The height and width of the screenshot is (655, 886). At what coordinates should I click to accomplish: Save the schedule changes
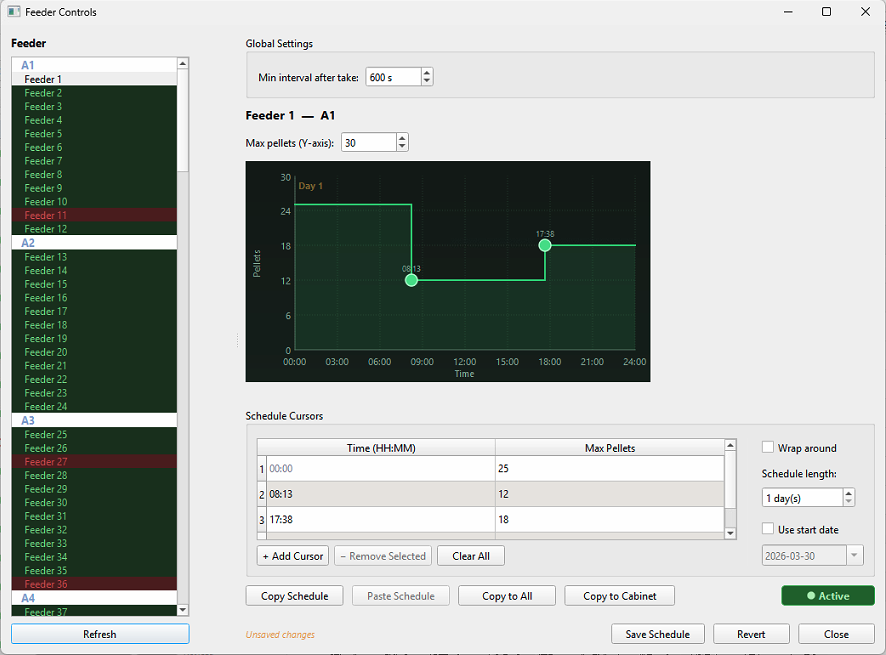(657, 633)
